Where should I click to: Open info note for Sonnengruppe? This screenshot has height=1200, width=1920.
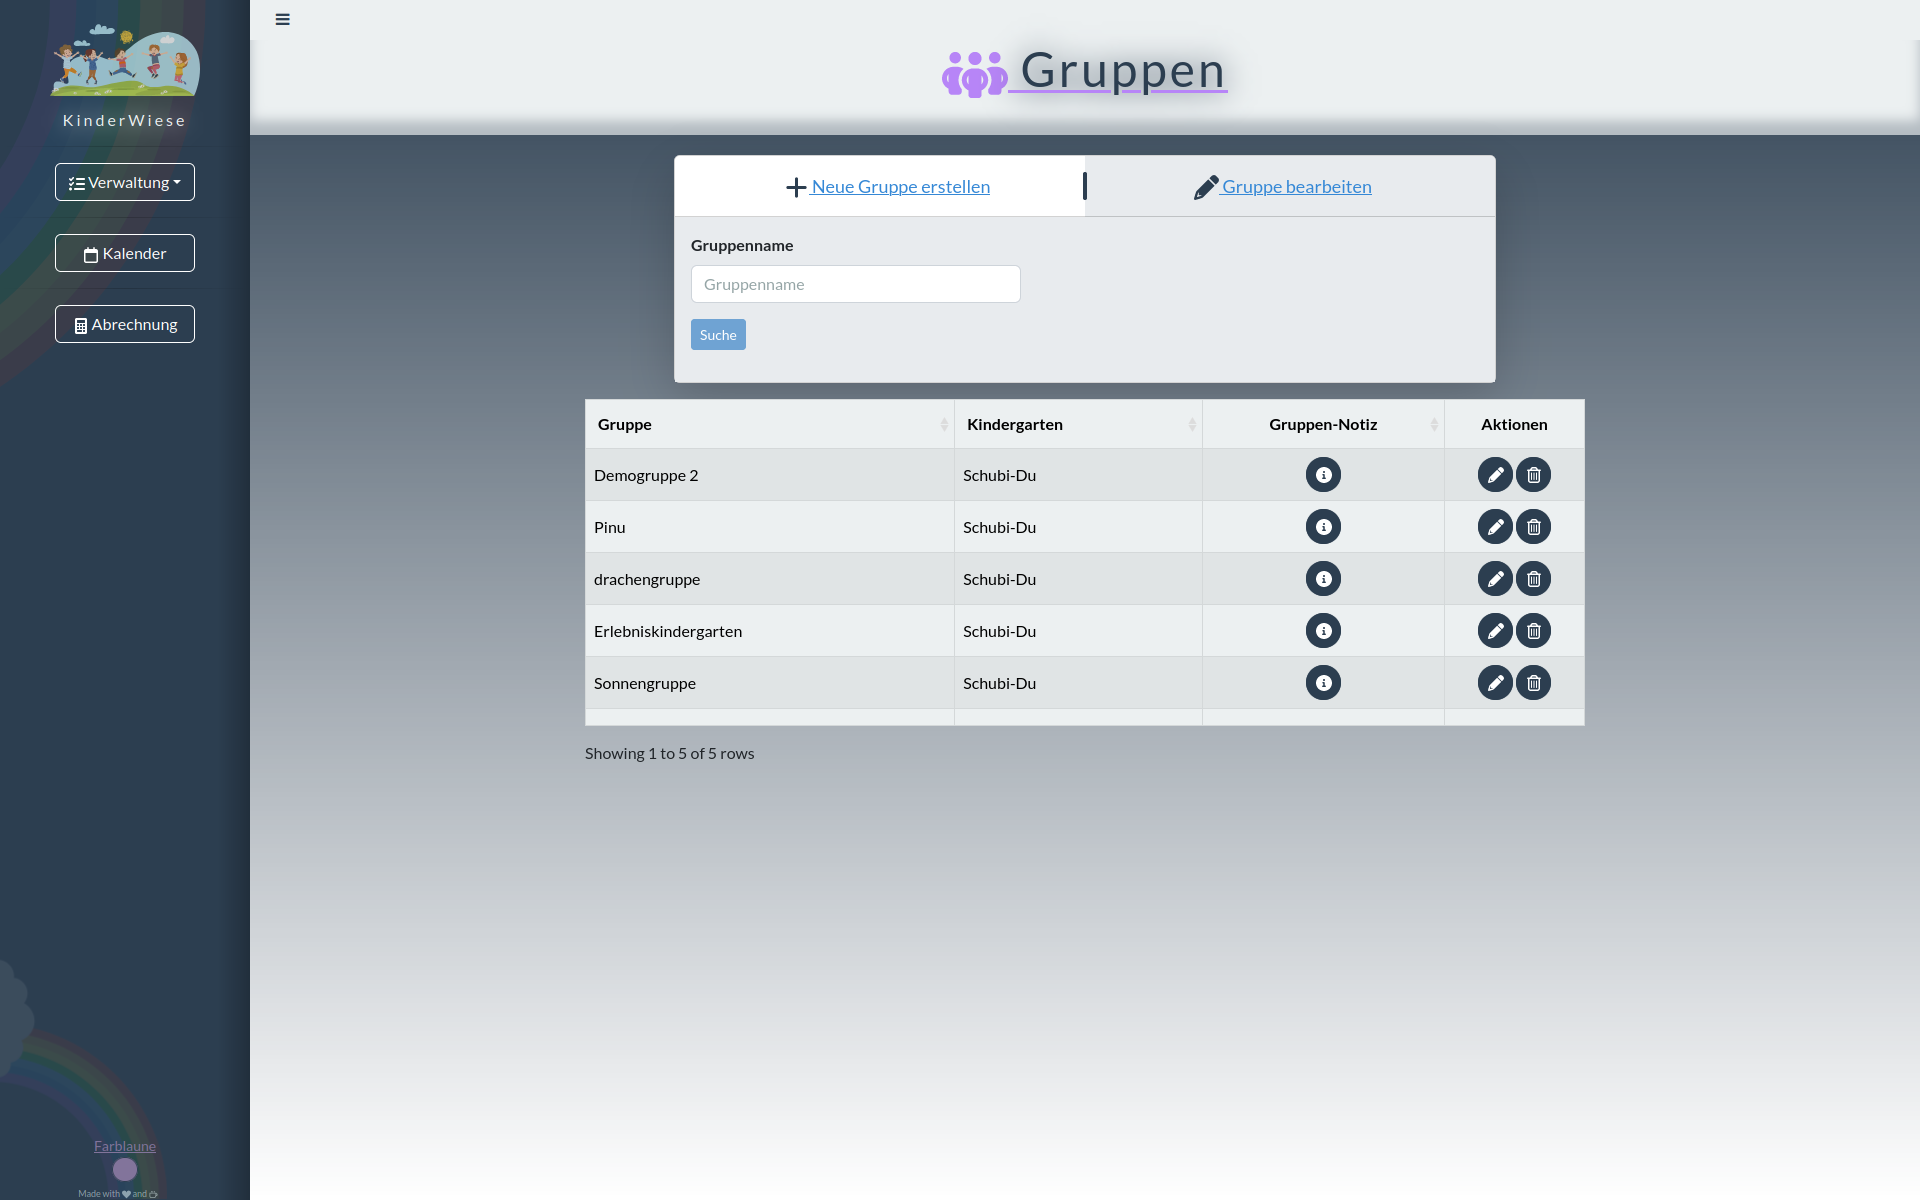(1323, 683)
